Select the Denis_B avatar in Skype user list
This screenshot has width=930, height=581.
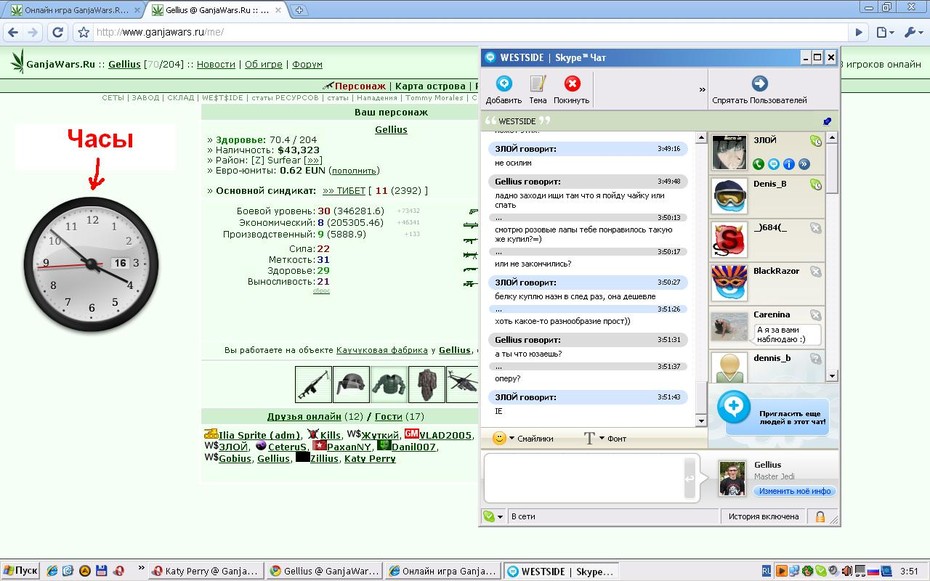[x=730, y=196]
